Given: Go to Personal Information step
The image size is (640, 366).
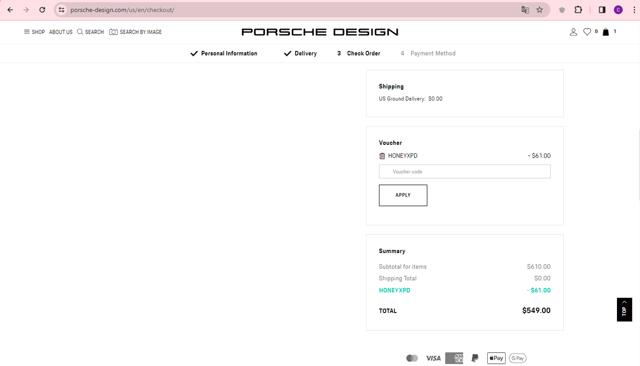Looking at the screenshot, I should (x=224, y=53).
